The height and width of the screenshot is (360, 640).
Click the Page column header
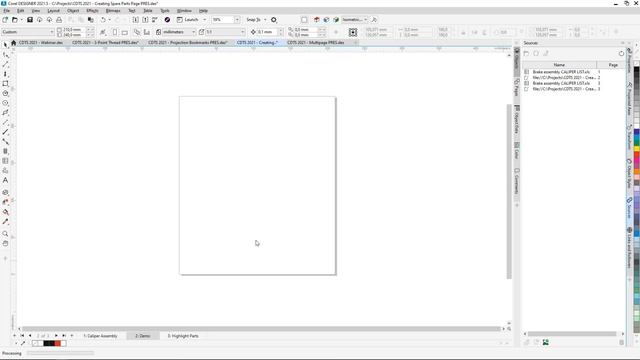613,65
